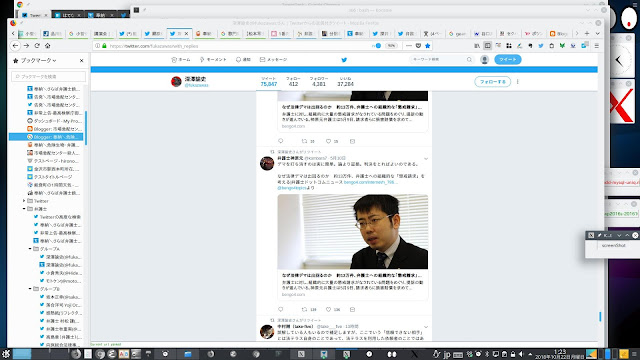Image resolution: width=640 pixels, height=360 pixels.
Task: Open the フォロー 412 following list
Action: 293,82
